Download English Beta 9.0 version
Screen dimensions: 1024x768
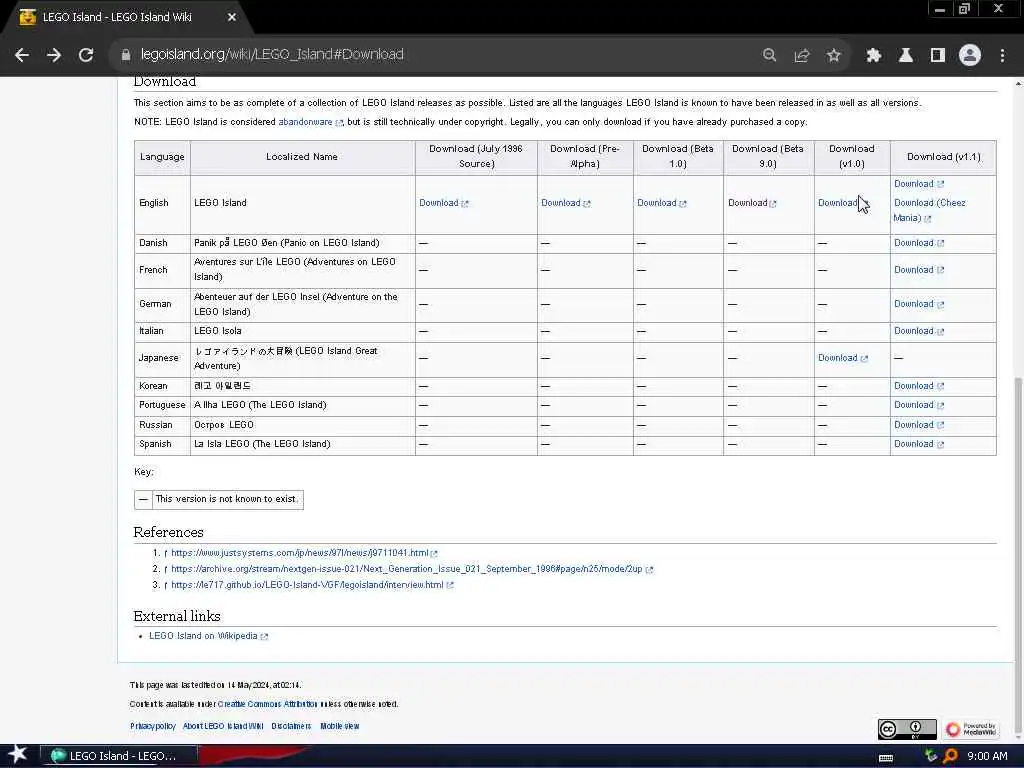(x=752, y=203)
